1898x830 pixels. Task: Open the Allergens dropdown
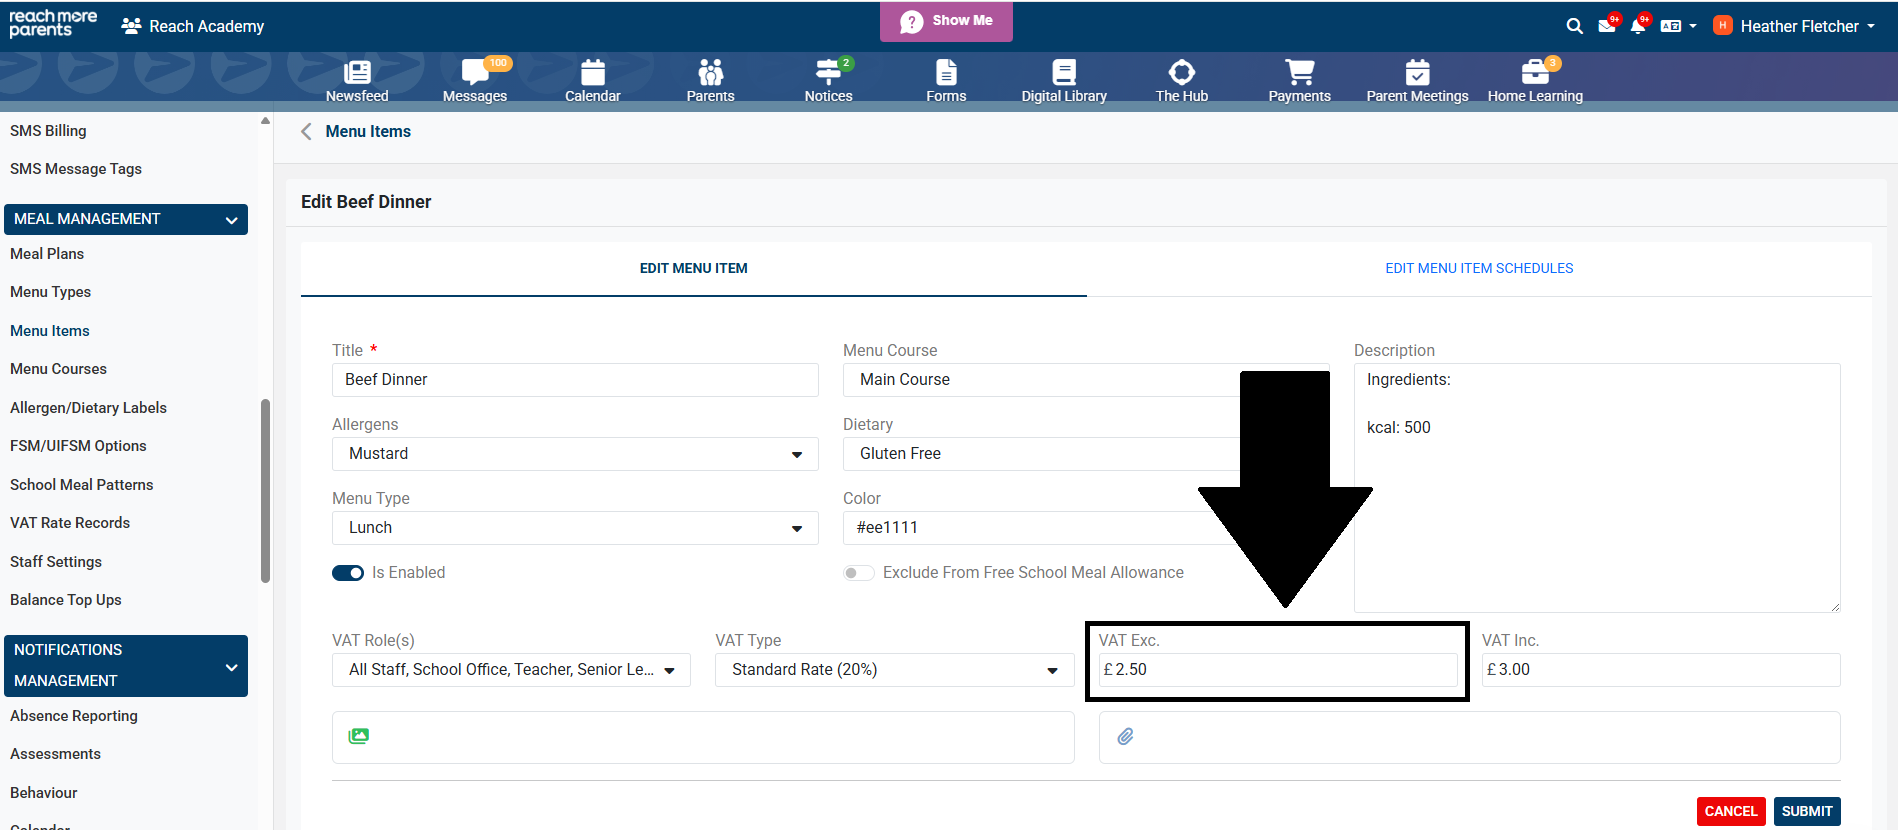[x=574, y=454]
